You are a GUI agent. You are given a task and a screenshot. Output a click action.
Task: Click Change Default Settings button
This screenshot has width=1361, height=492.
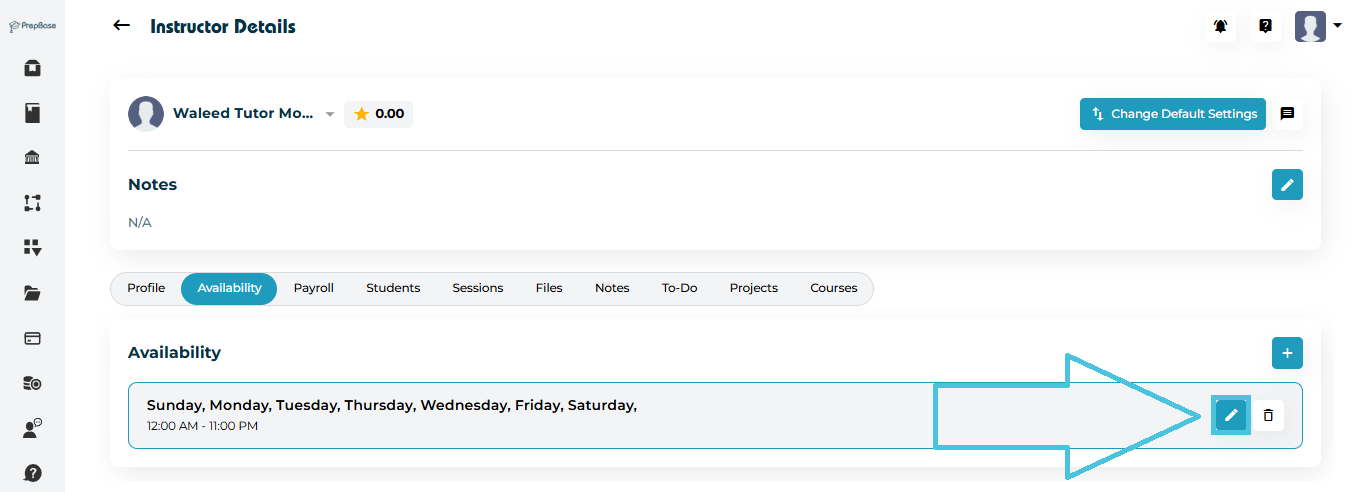tap(1173, 114)
